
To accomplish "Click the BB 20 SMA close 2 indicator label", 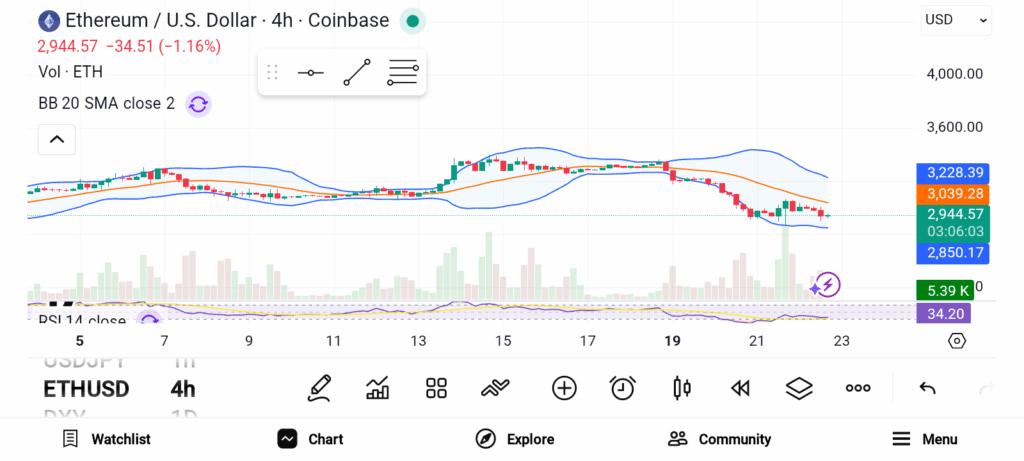I will (106, 103).
